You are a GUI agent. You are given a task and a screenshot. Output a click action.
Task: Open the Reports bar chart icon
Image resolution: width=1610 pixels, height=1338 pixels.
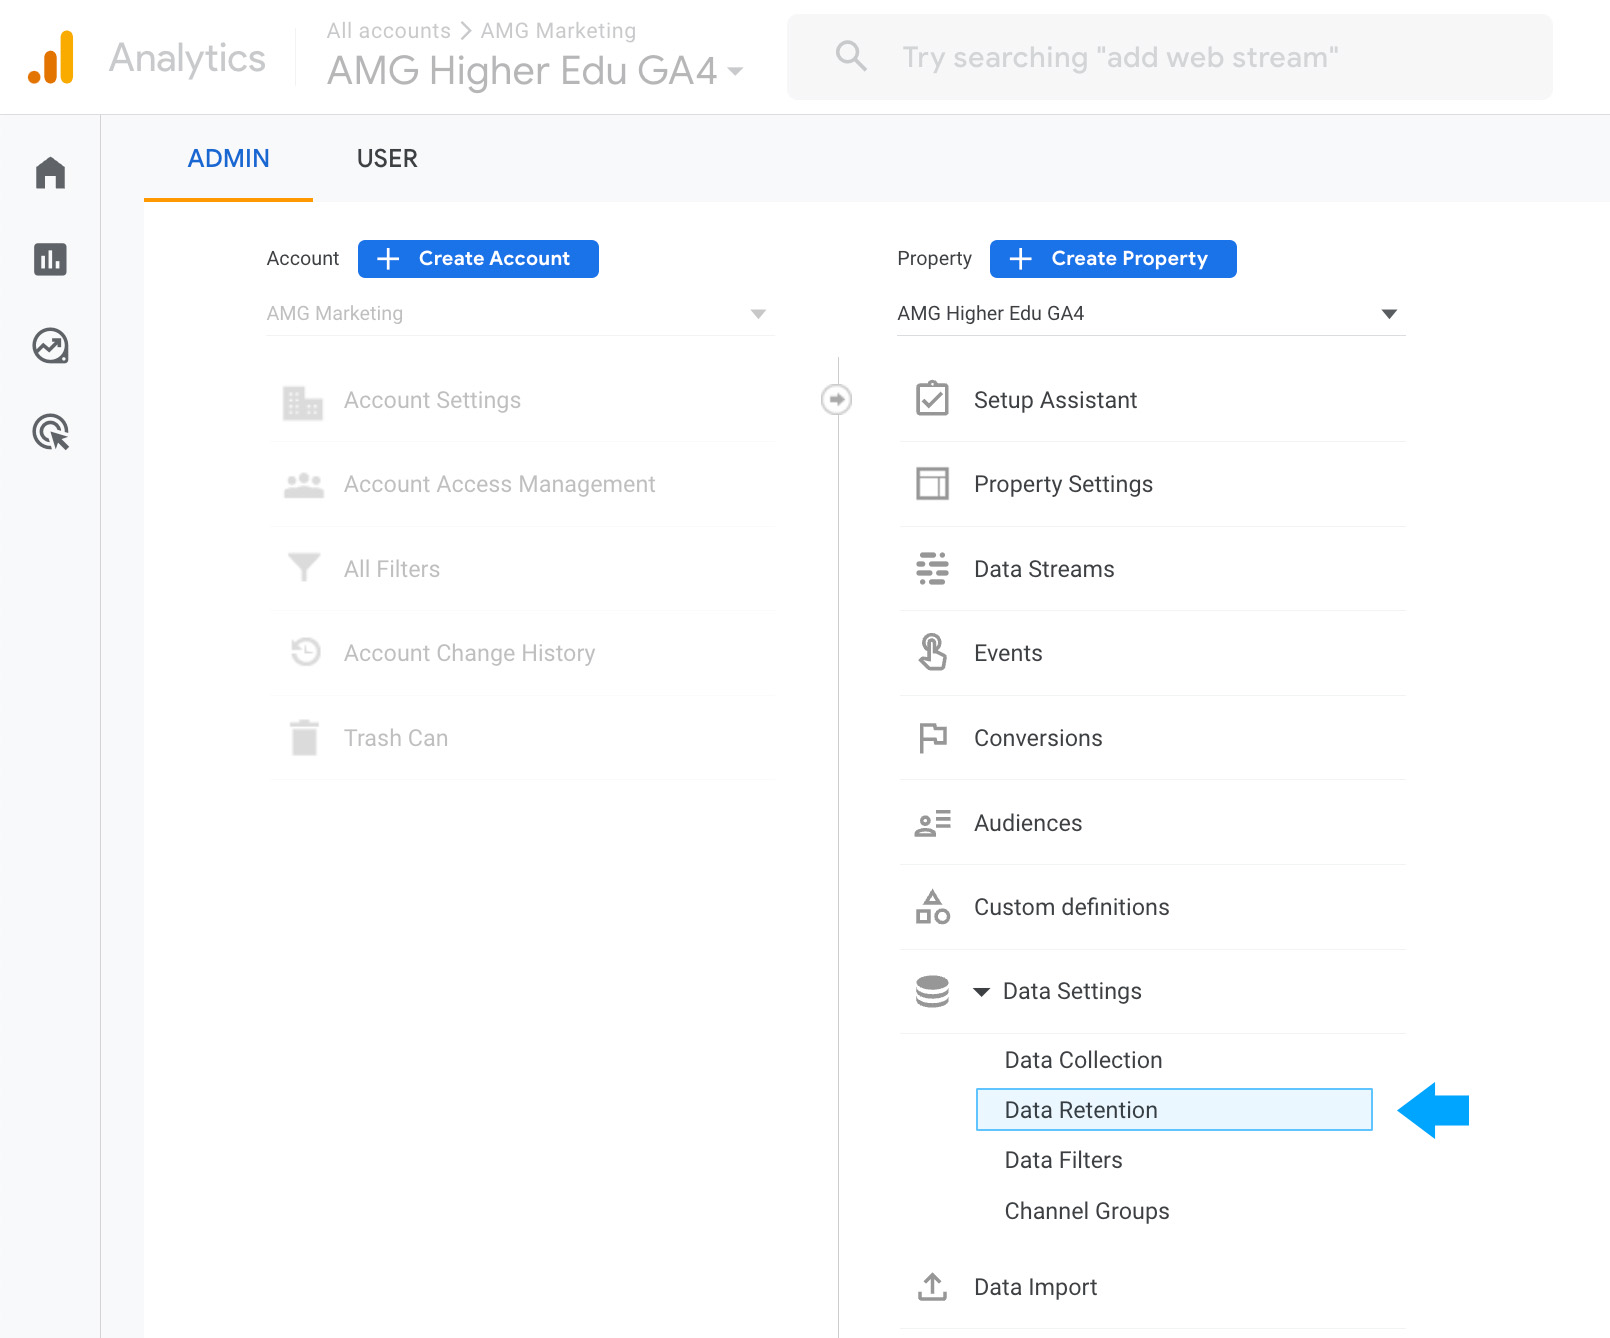coord(50,259)
